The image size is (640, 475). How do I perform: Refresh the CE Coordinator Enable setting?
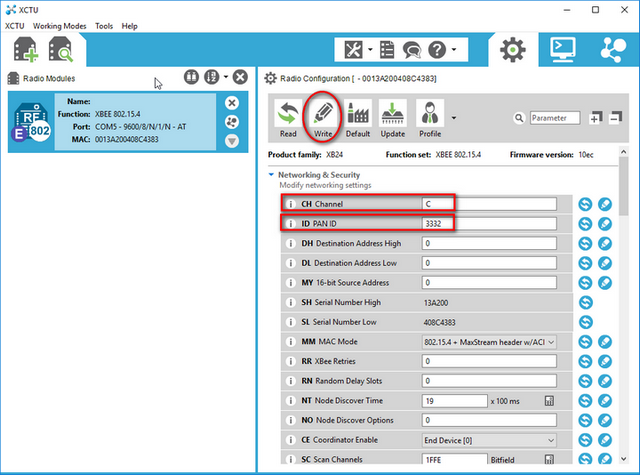[x=585, y=440]
